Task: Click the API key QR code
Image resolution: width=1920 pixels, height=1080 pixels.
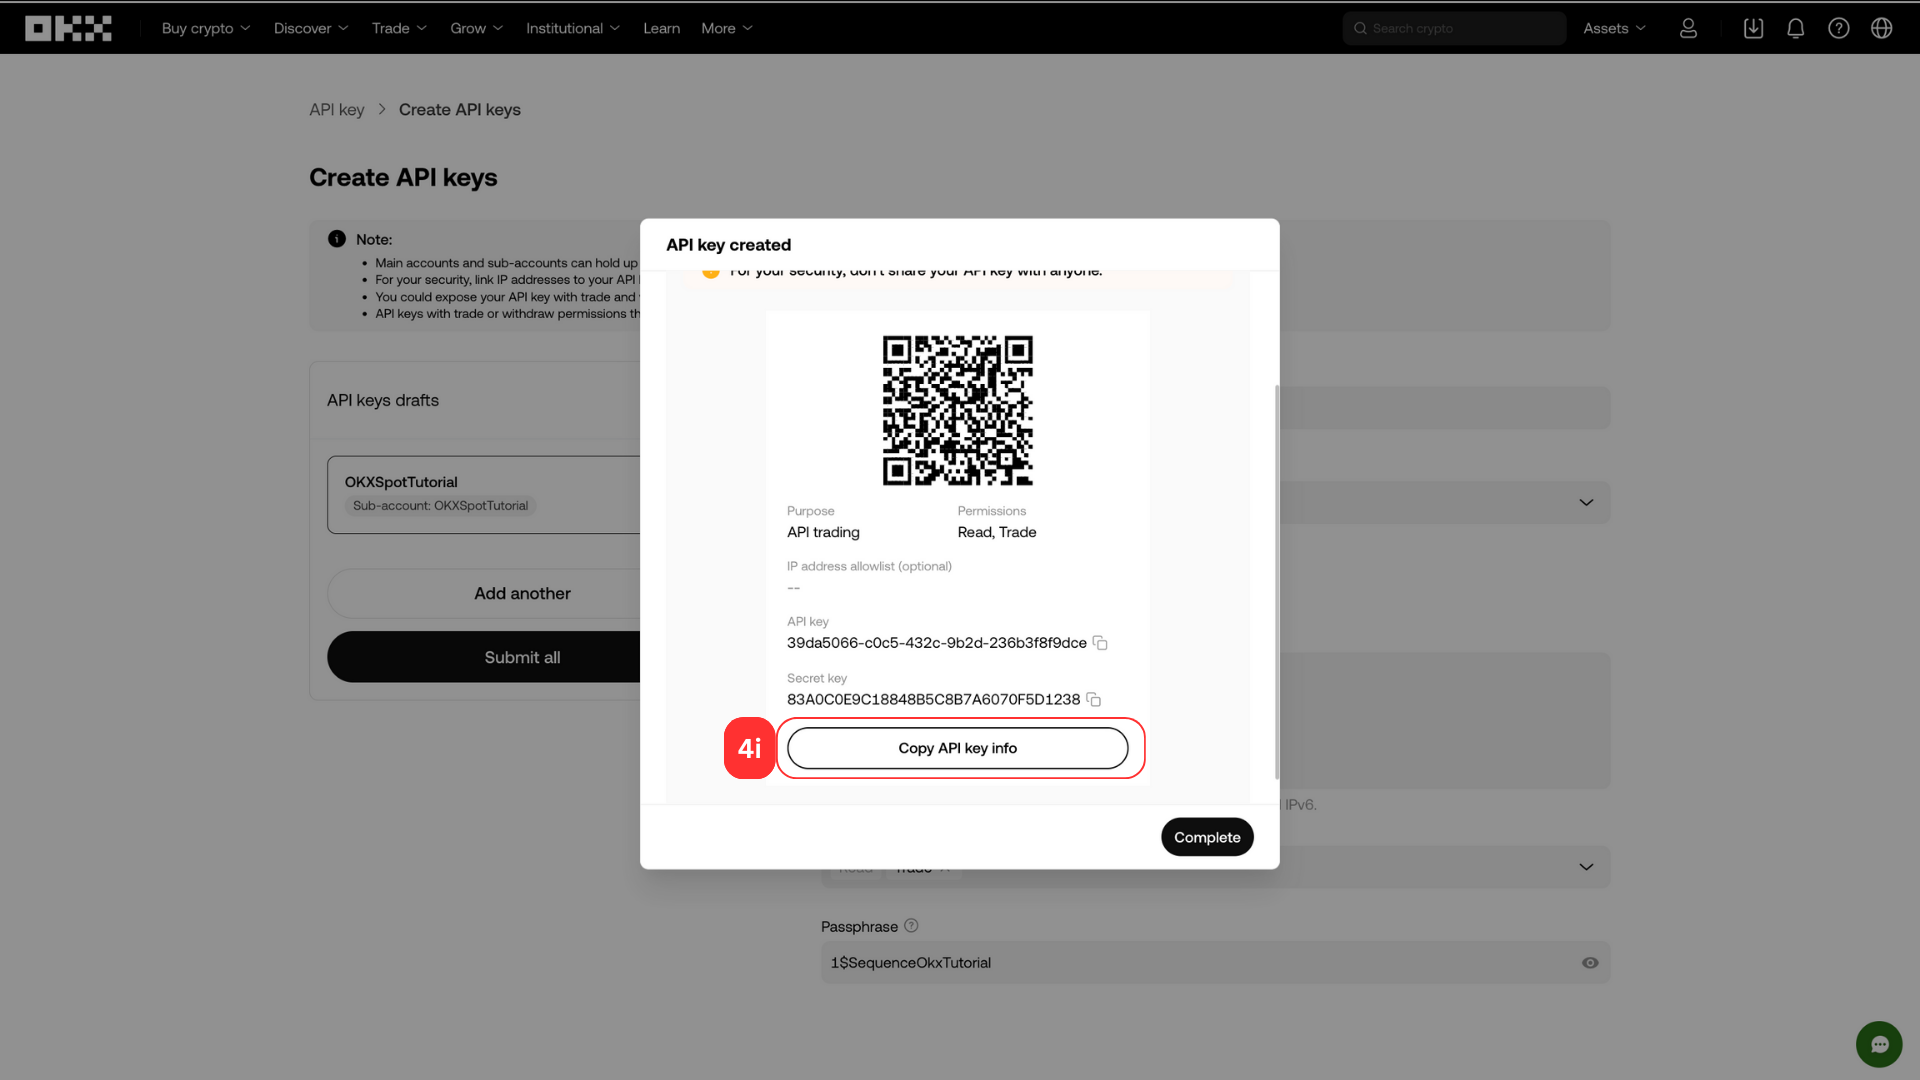Action: tap(957, 410)
